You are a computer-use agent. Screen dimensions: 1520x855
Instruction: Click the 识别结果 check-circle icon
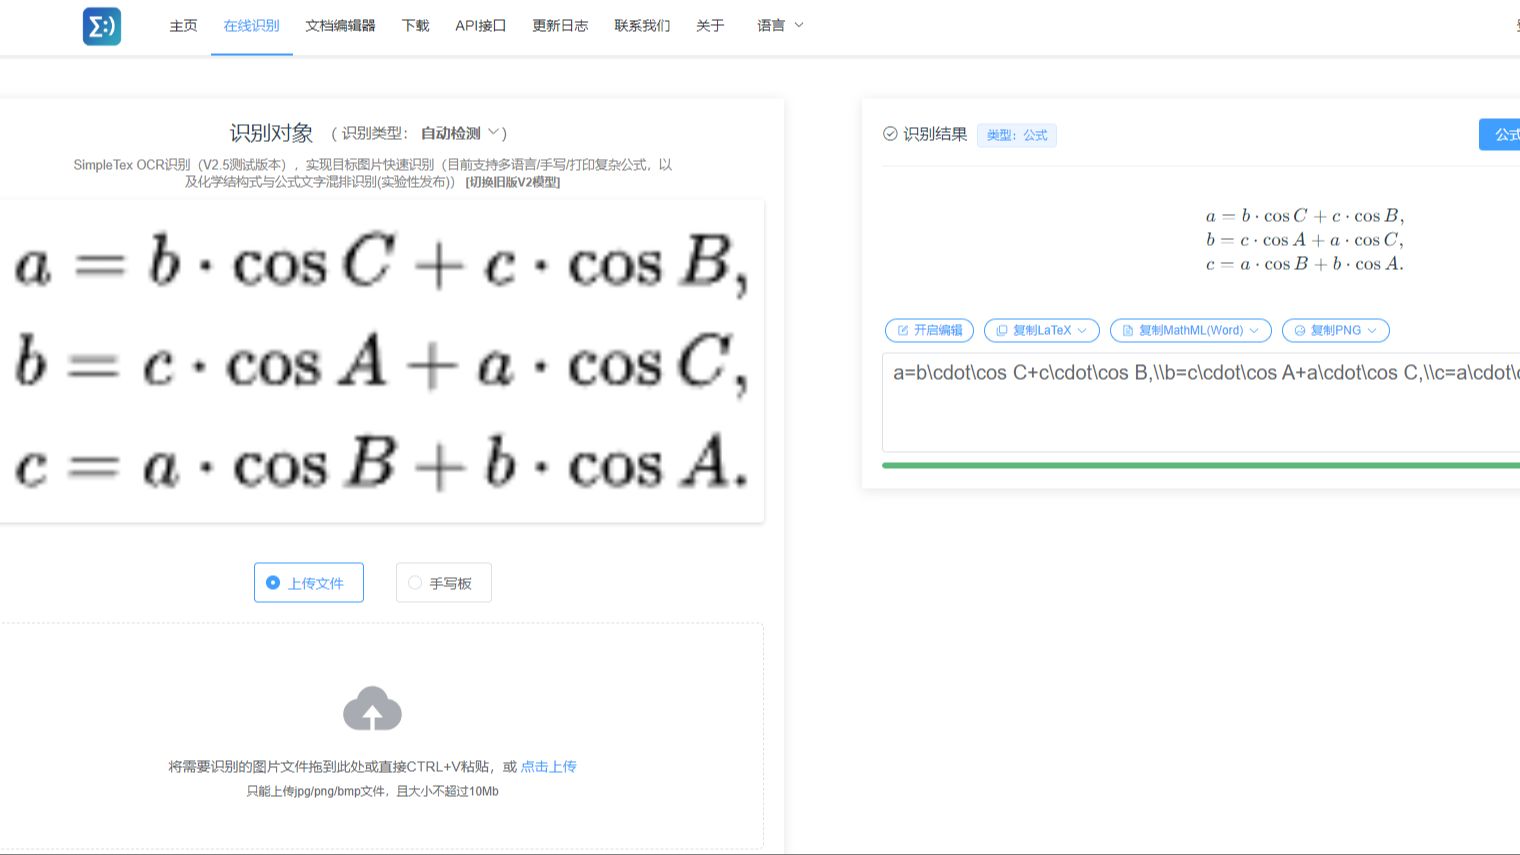coord(890,134)
